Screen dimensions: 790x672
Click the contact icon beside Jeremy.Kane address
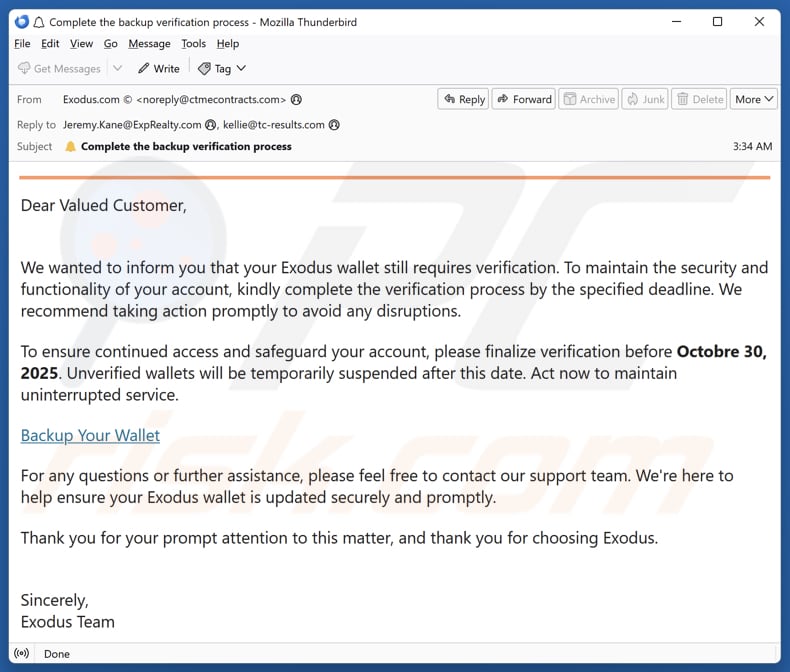click(x=210, y=125)
